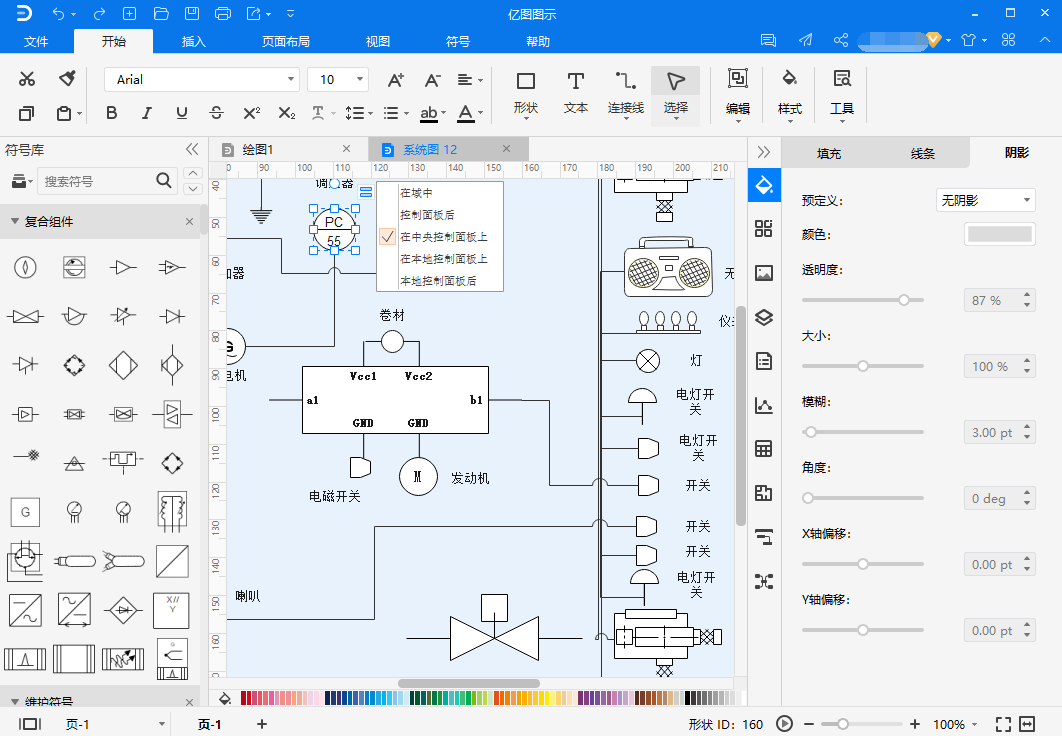The image size is (1062, 736).
Task: Open the Layers panel in right sidebar
Action: (764, 317)
